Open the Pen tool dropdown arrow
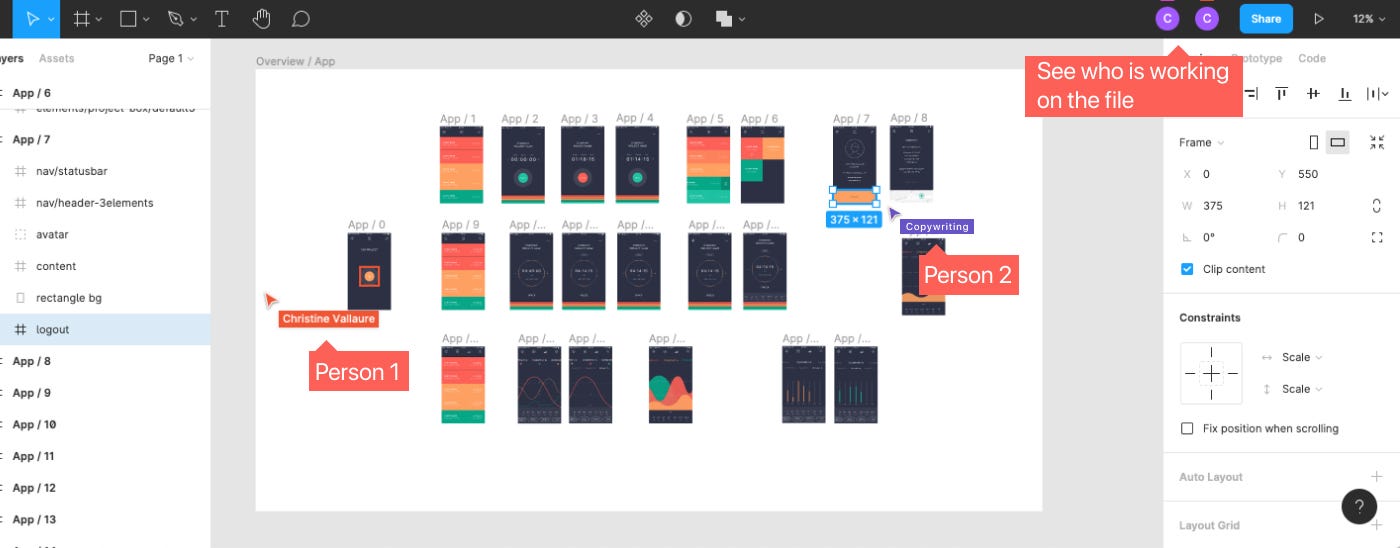The height and width of the screenshot is (548, 1400). pos(195,19)
